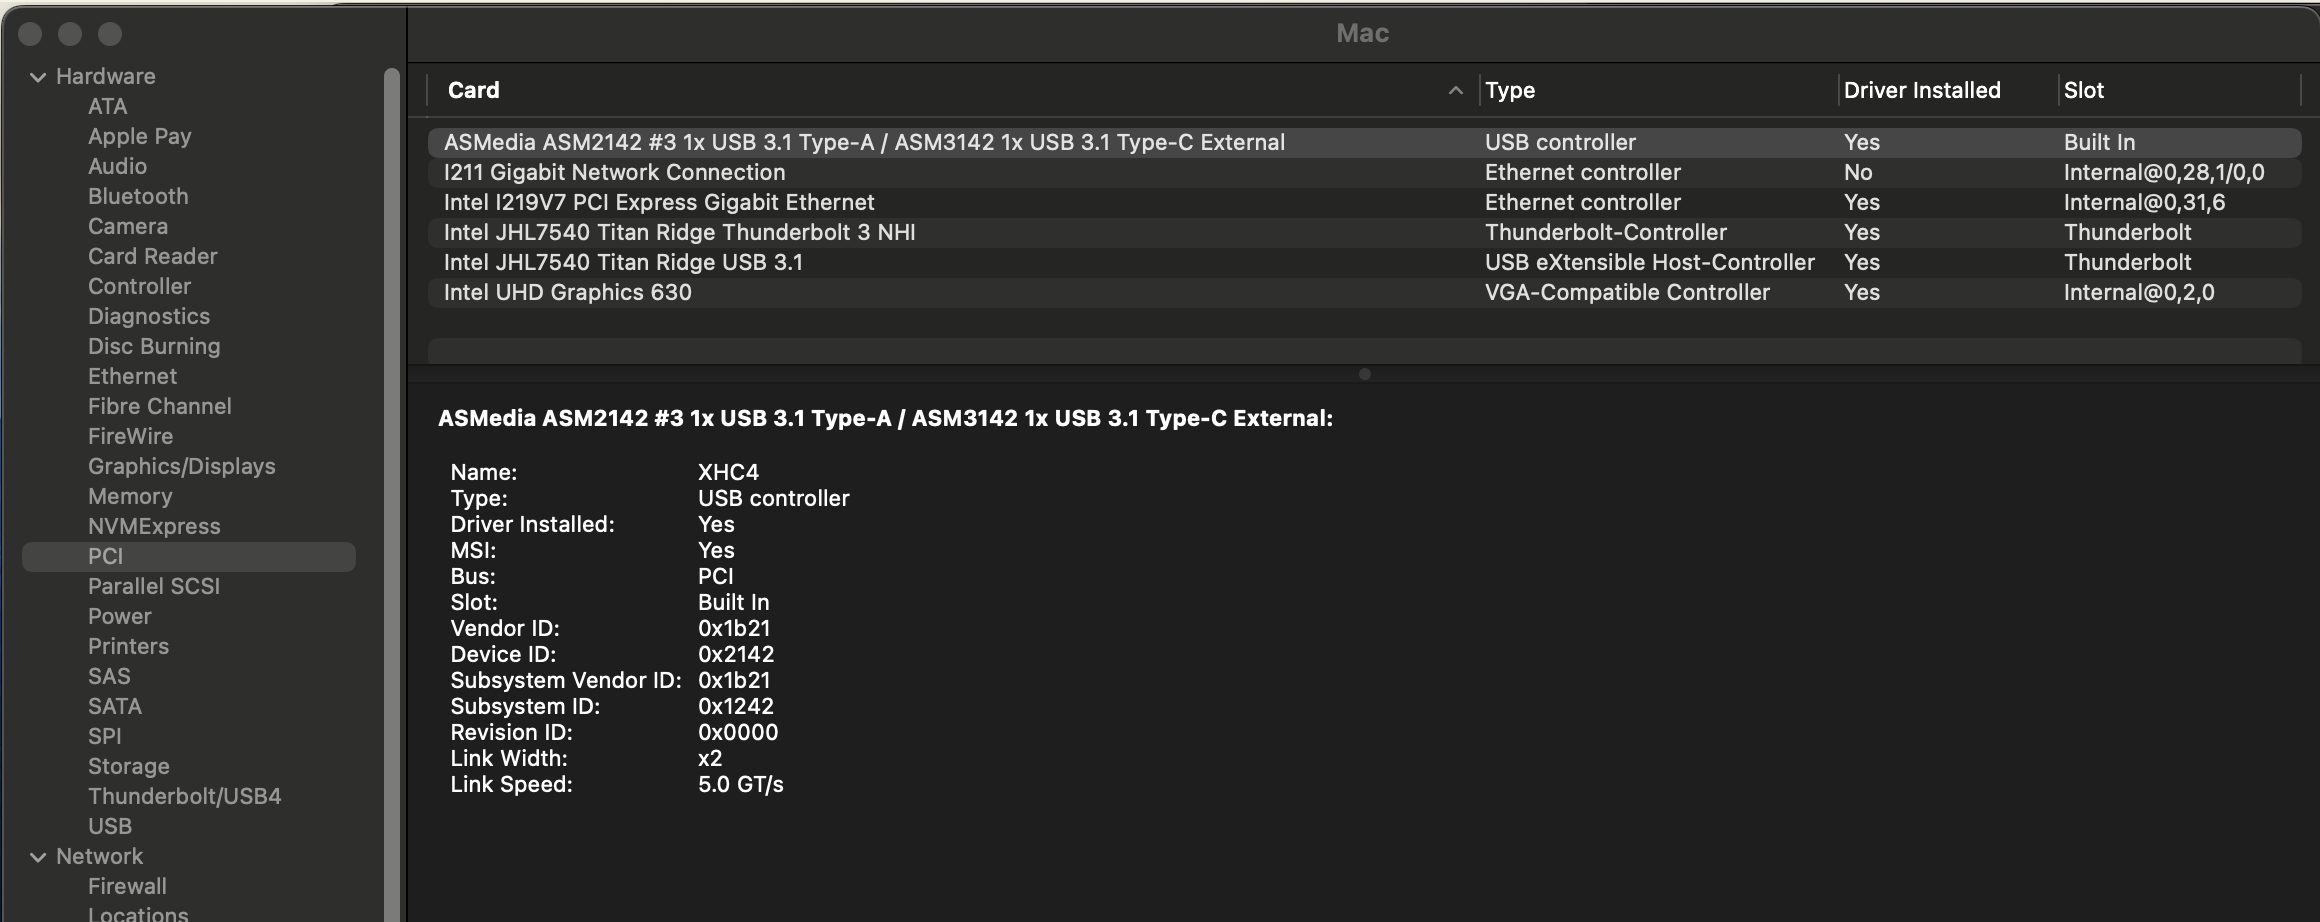The height and width of the screenshot is (922, 2320).
Task: Select Intel UHD Graphics 630 row
Action: pyautogui.click(x=1364, y=292)
